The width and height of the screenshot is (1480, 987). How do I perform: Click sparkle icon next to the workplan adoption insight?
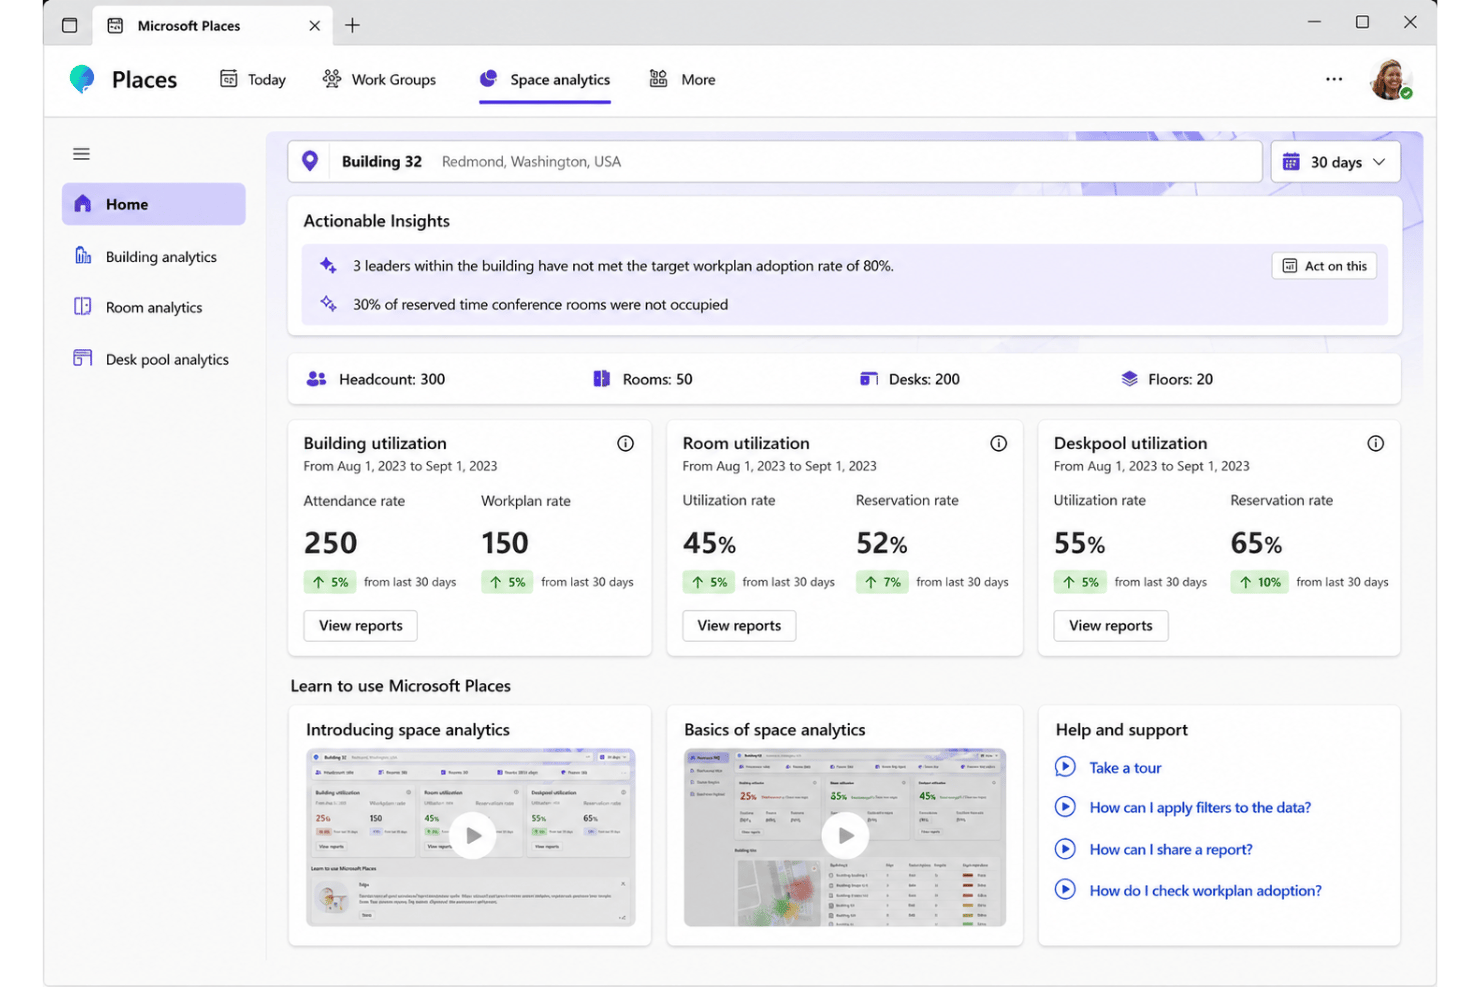click(328, 266)
